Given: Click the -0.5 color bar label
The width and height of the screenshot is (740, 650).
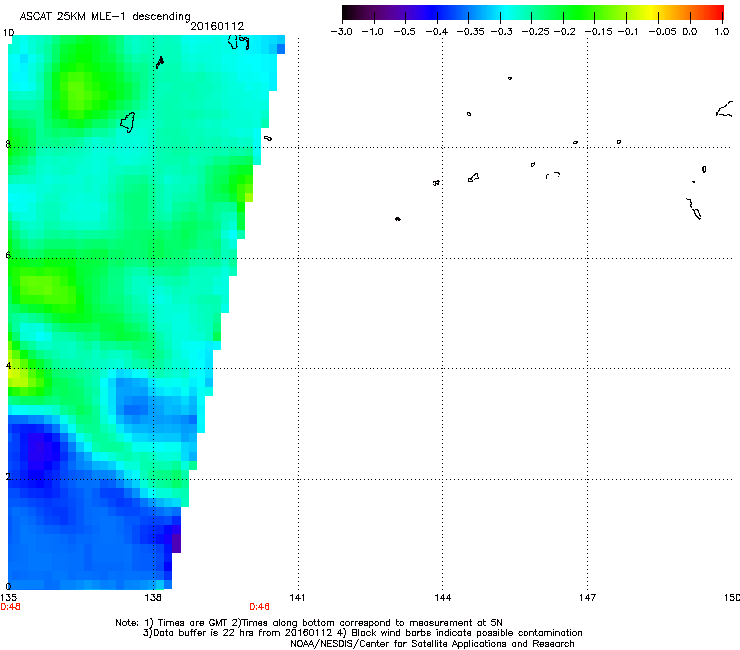Looking at the screenshot, I should click(404, 32).
